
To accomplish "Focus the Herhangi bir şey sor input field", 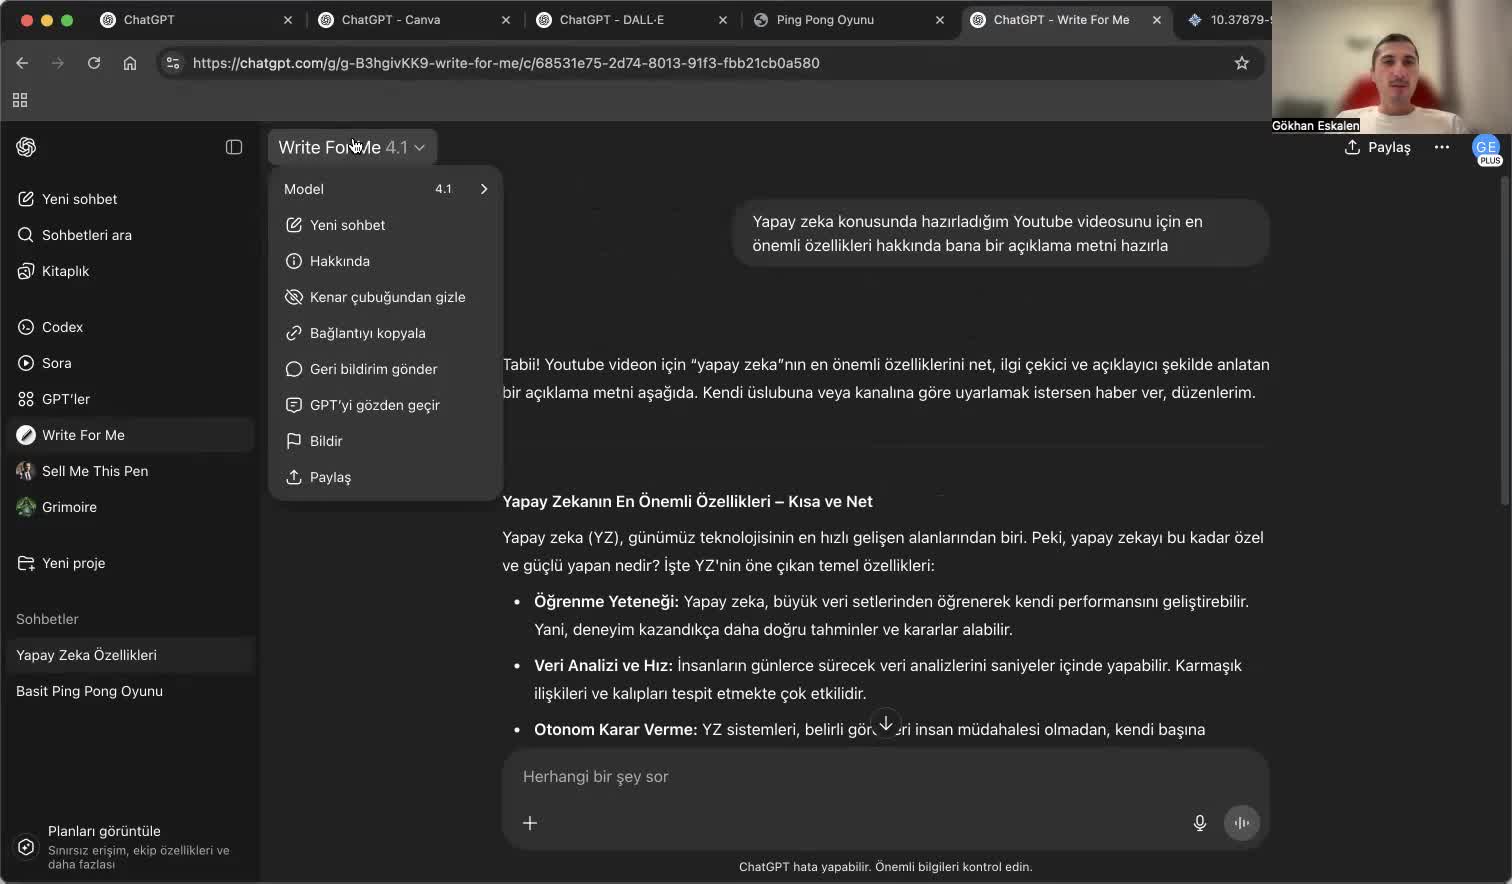I will (885, 776).
